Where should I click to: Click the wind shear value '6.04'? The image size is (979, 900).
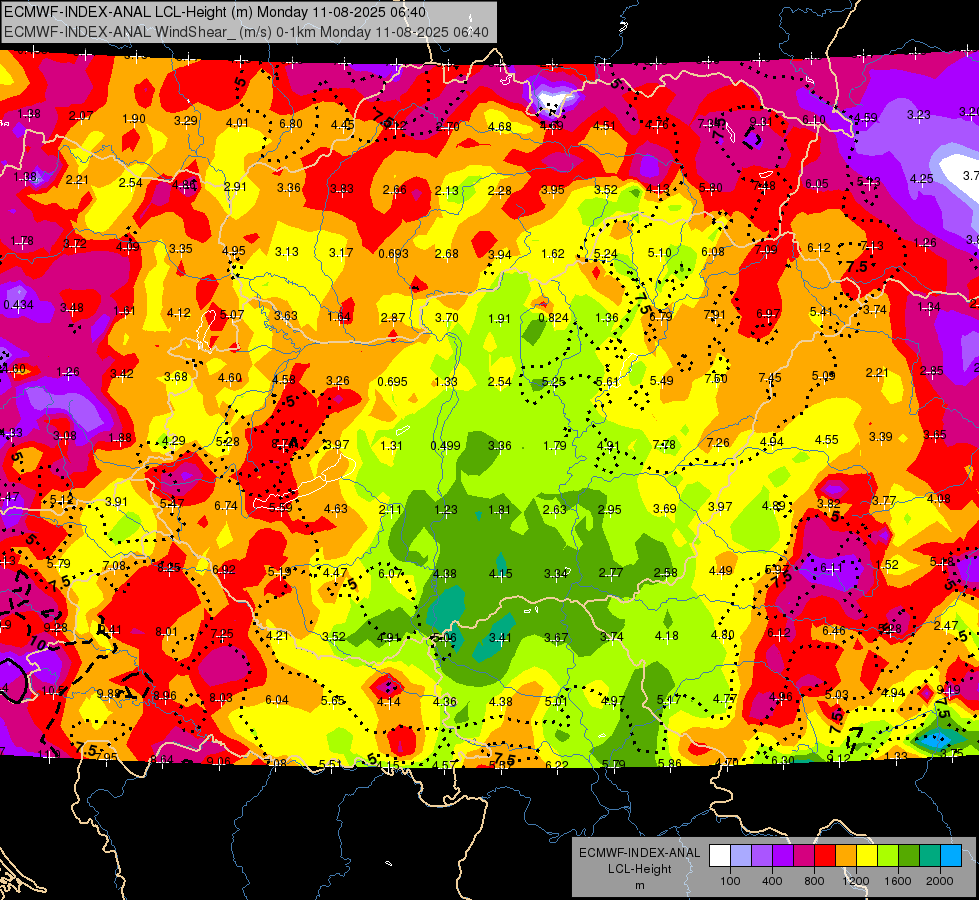[277, 700]
